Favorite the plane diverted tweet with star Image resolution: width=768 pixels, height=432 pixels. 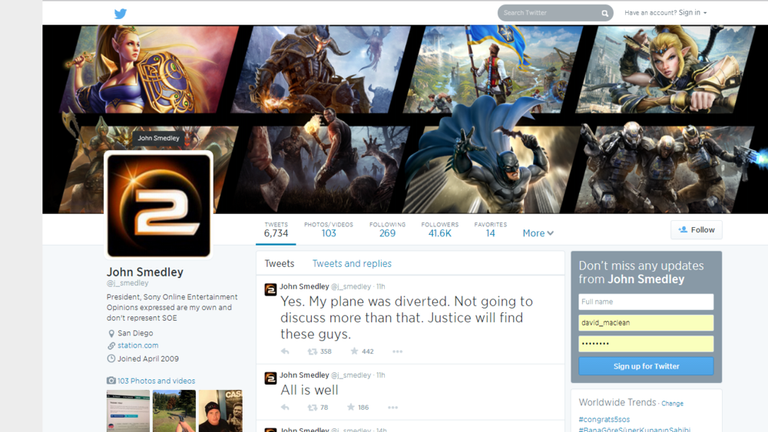pos(351,351)
